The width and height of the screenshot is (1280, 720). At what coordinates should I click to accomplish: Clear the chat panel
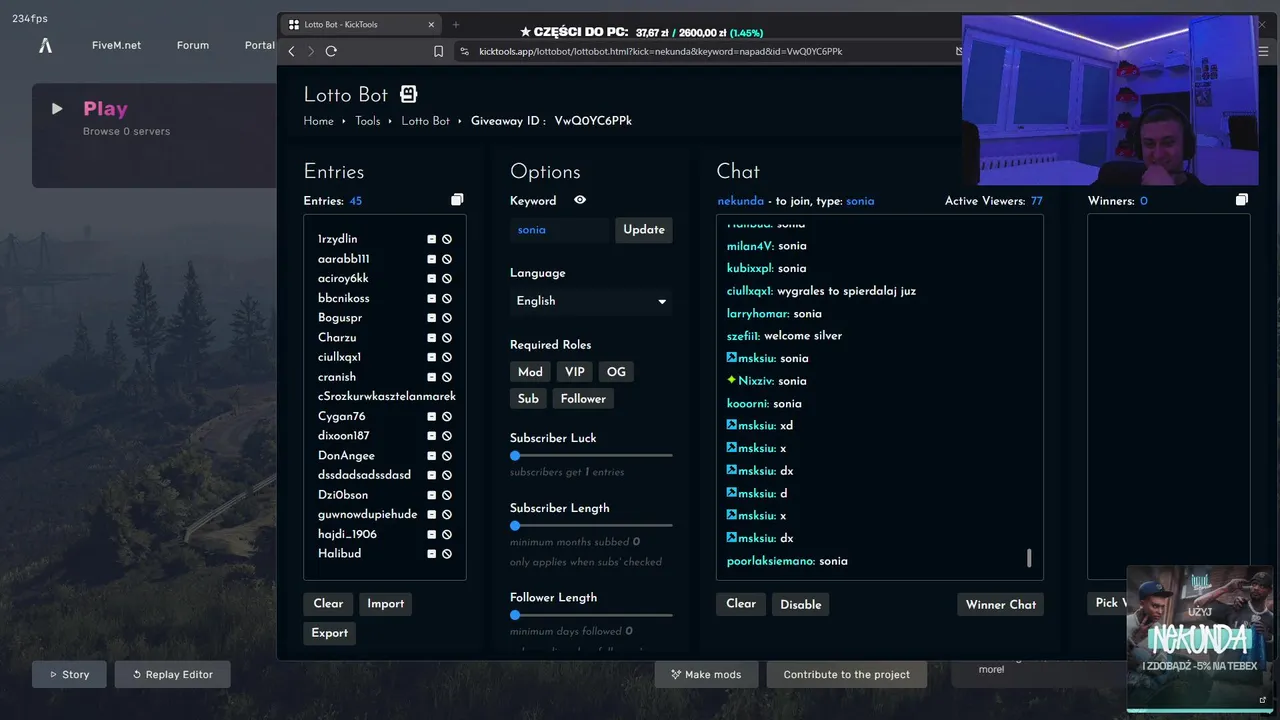tap(741, 604)
